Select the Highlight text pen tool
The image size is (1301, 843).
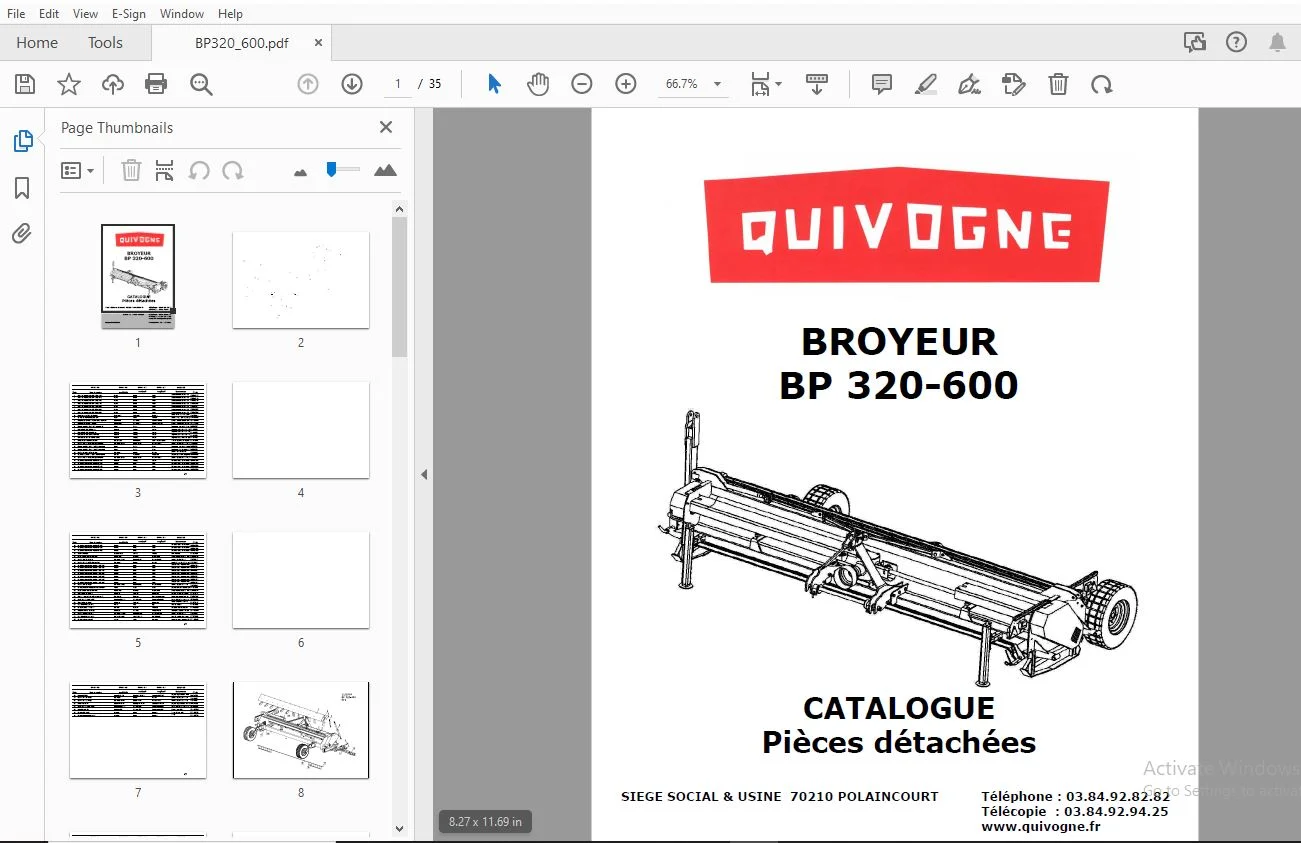coord(926,84)
